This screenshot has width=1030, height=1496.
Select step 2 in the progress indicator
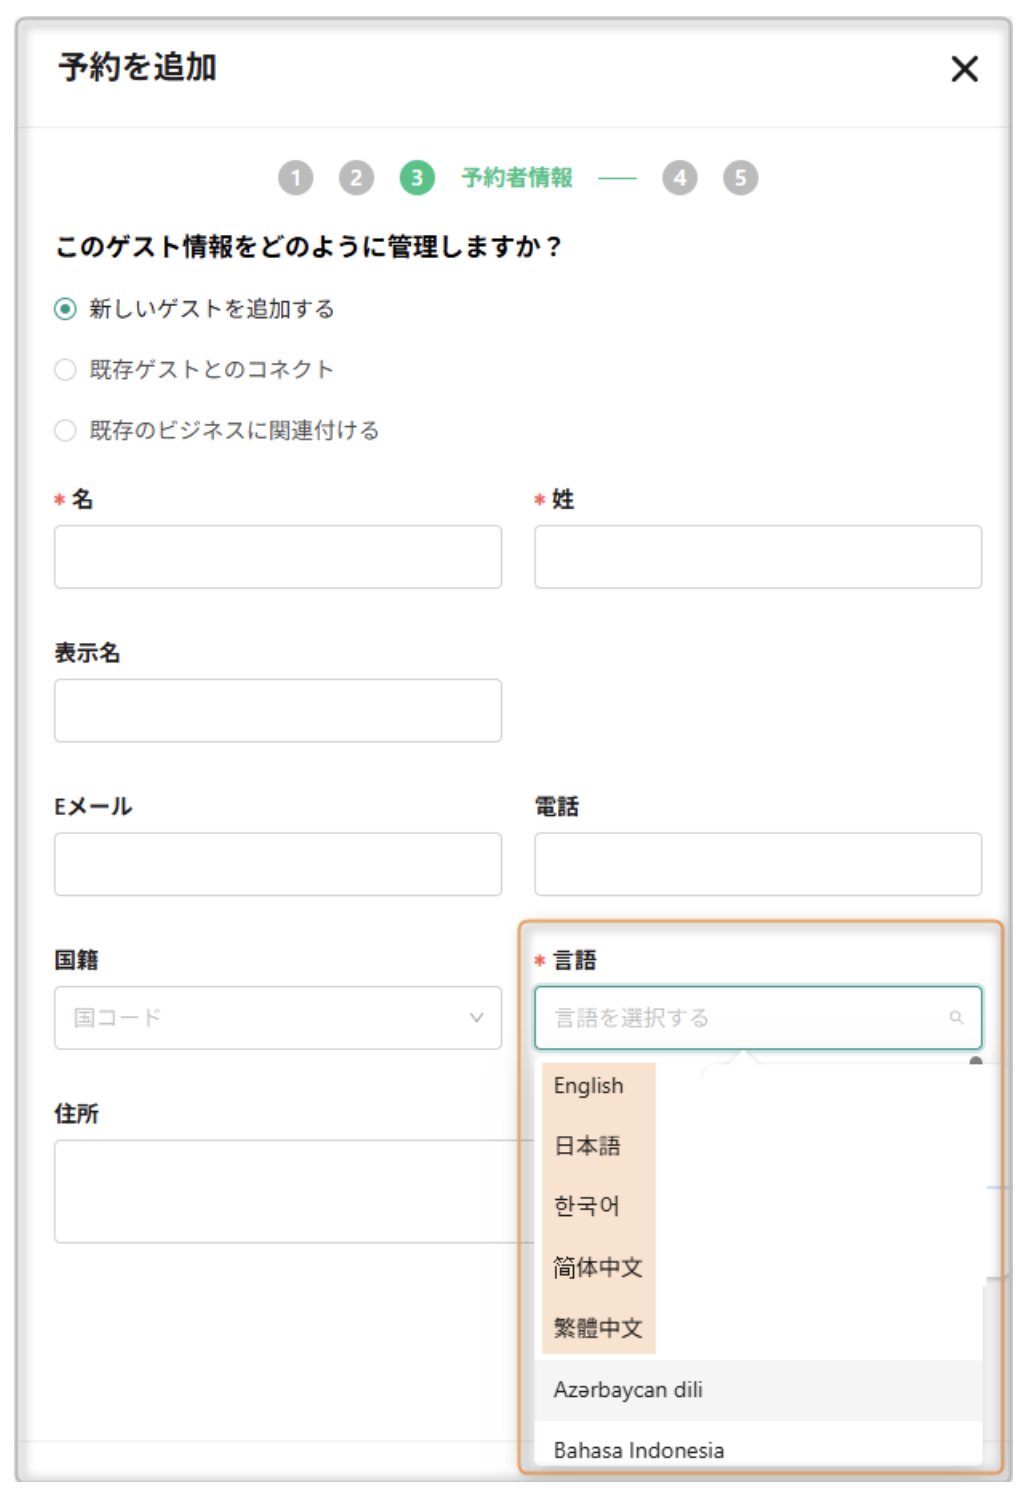(357, 177)
